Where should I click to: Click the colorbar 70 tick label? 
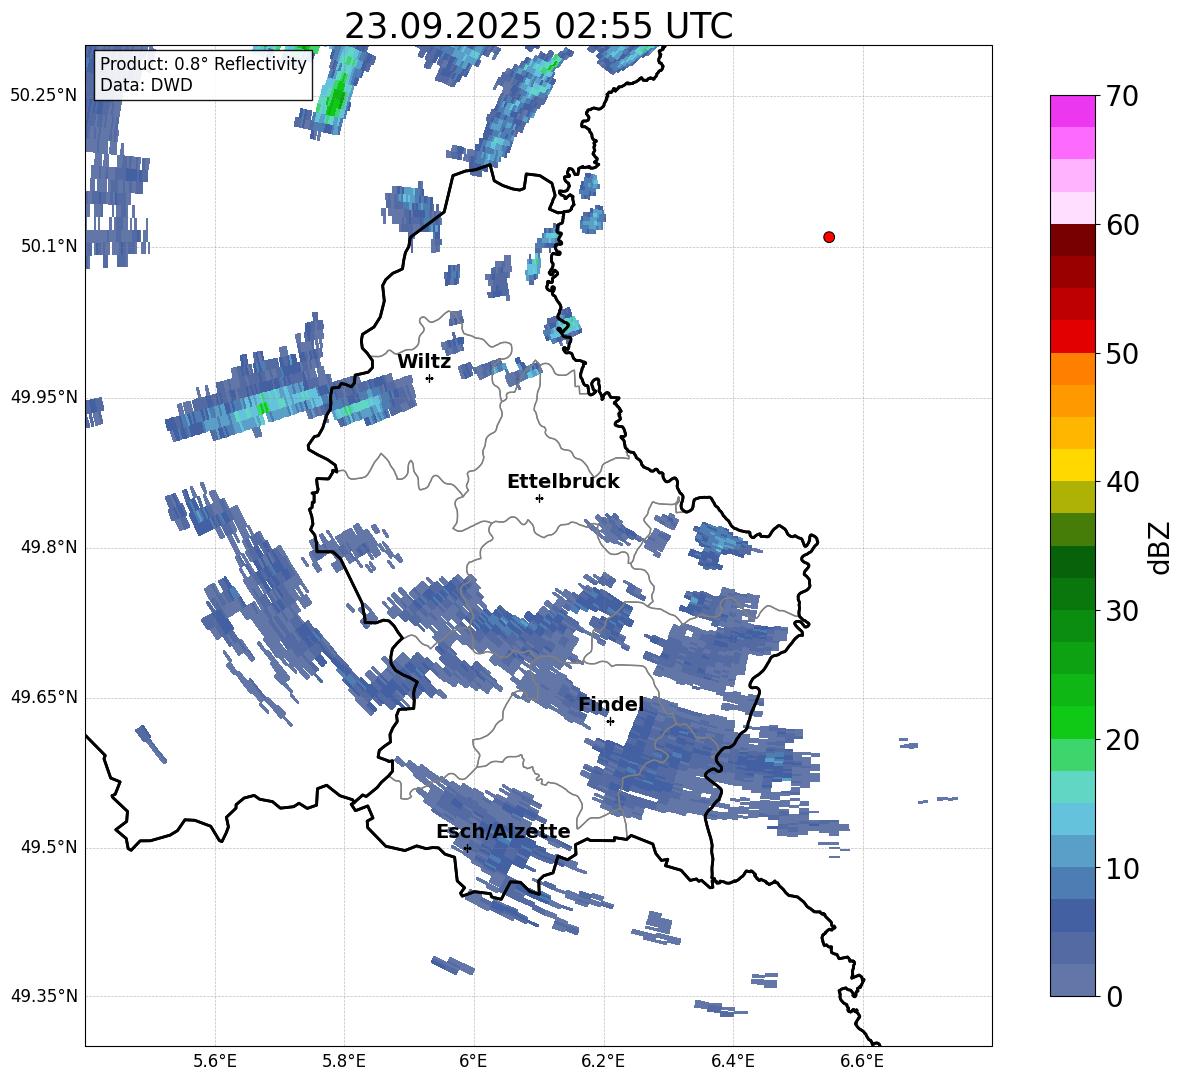tap(1123, 96)
